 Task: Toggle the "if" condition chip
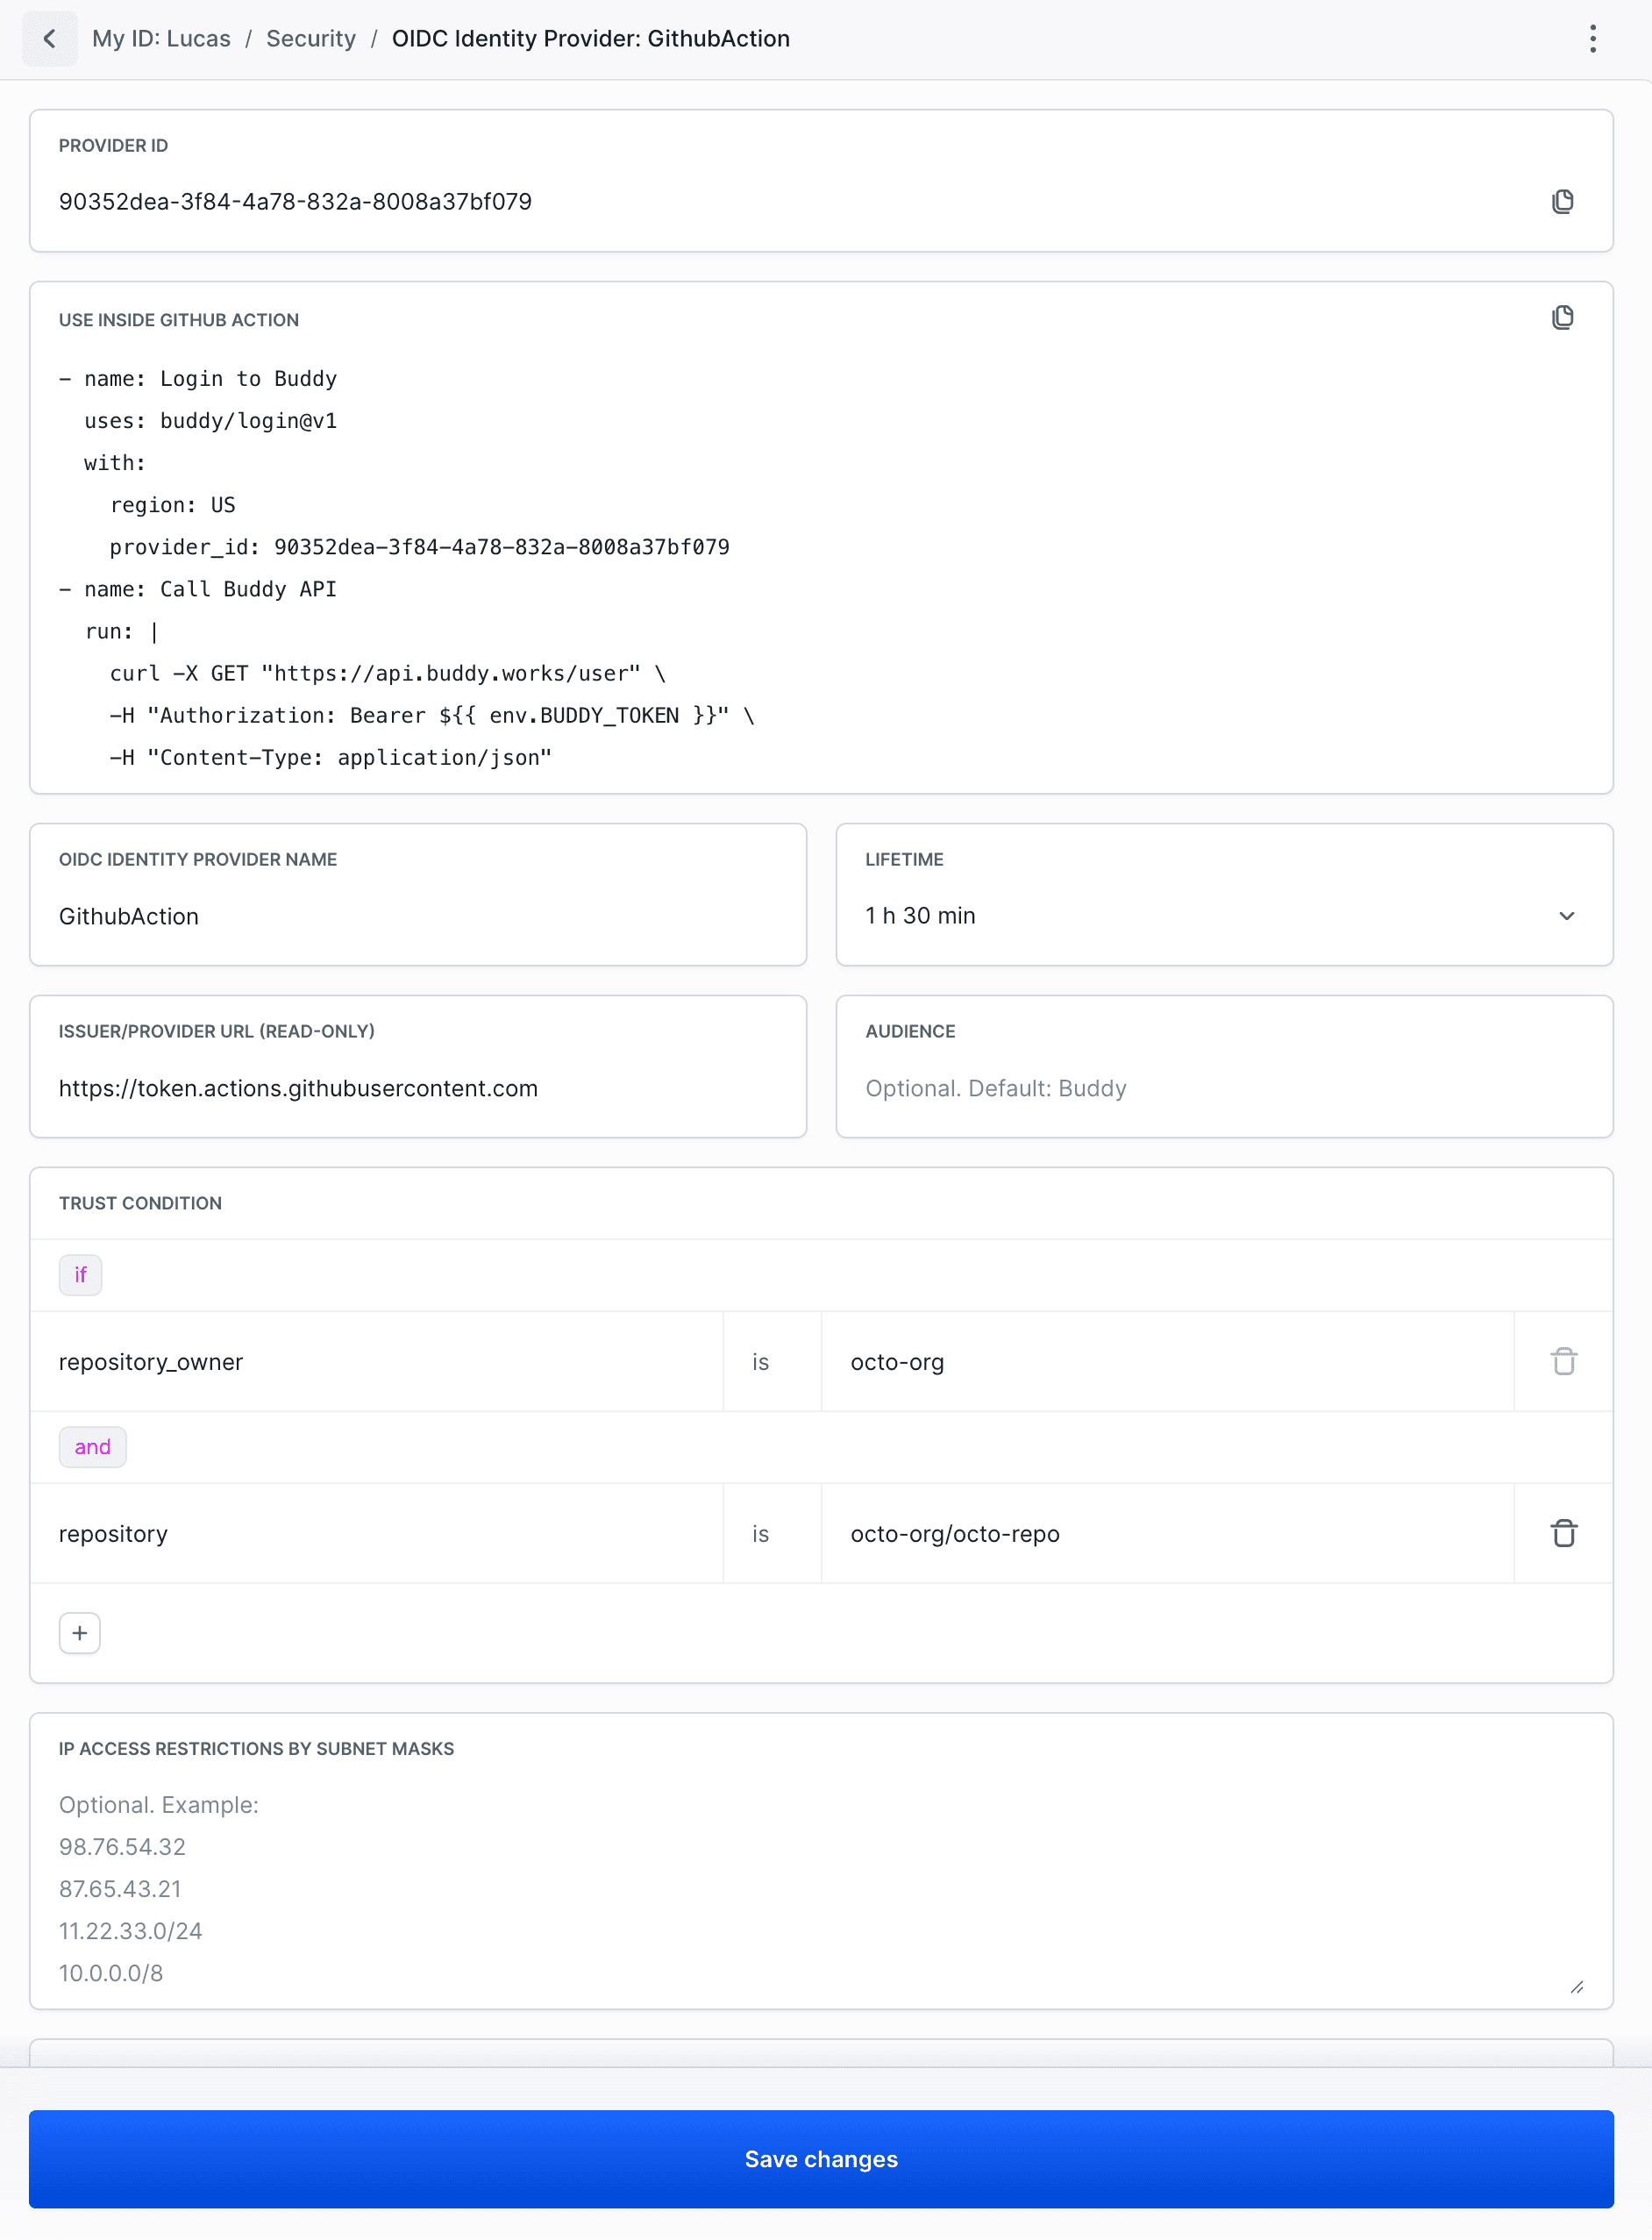(80, 1274)
